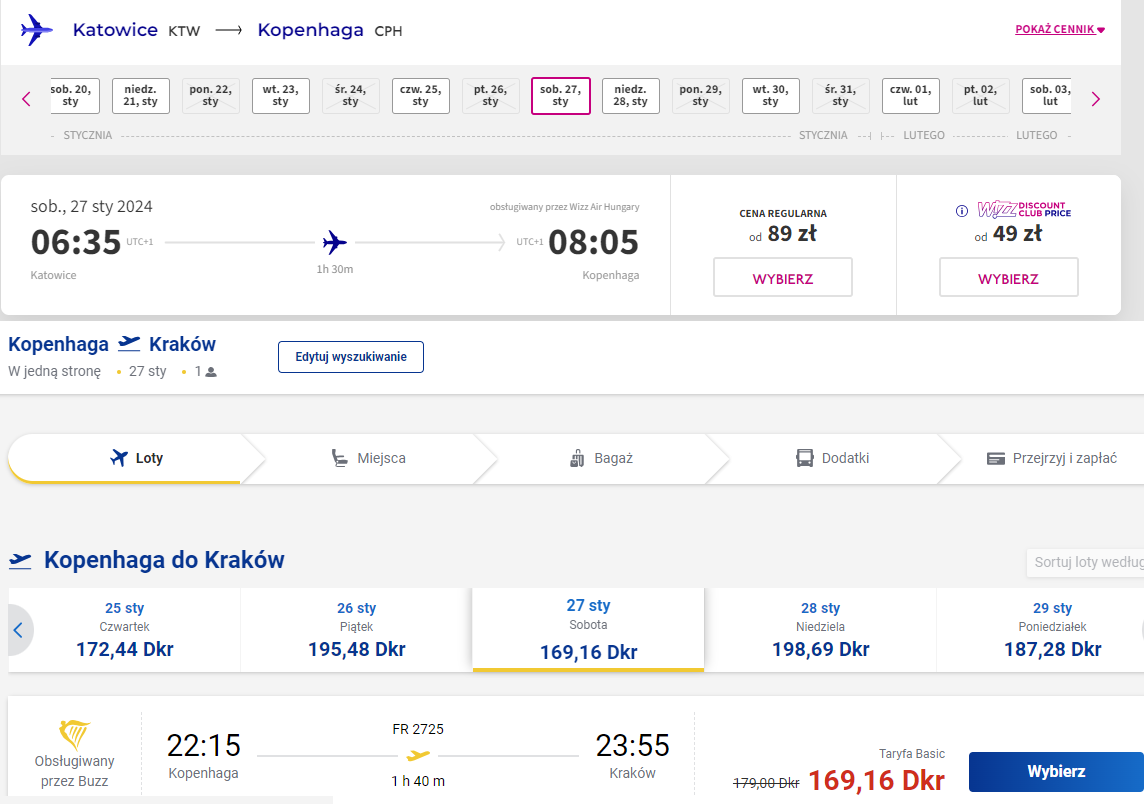Choose regular price 89 zł Wybierz button
Image resolution: width=1144 pixels, height=804 pixels.
tap(783, 277)
